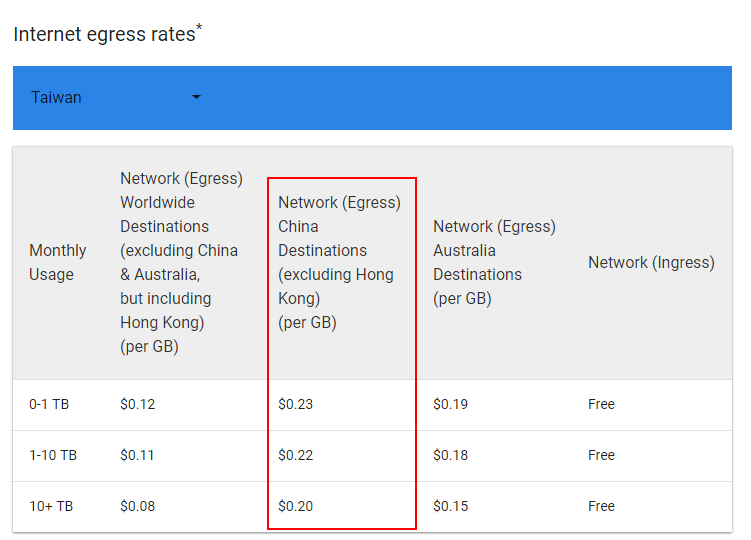Click the $0.12 worldwide rate cell
This screenshot has height=540, width=751.
(137, 404)
